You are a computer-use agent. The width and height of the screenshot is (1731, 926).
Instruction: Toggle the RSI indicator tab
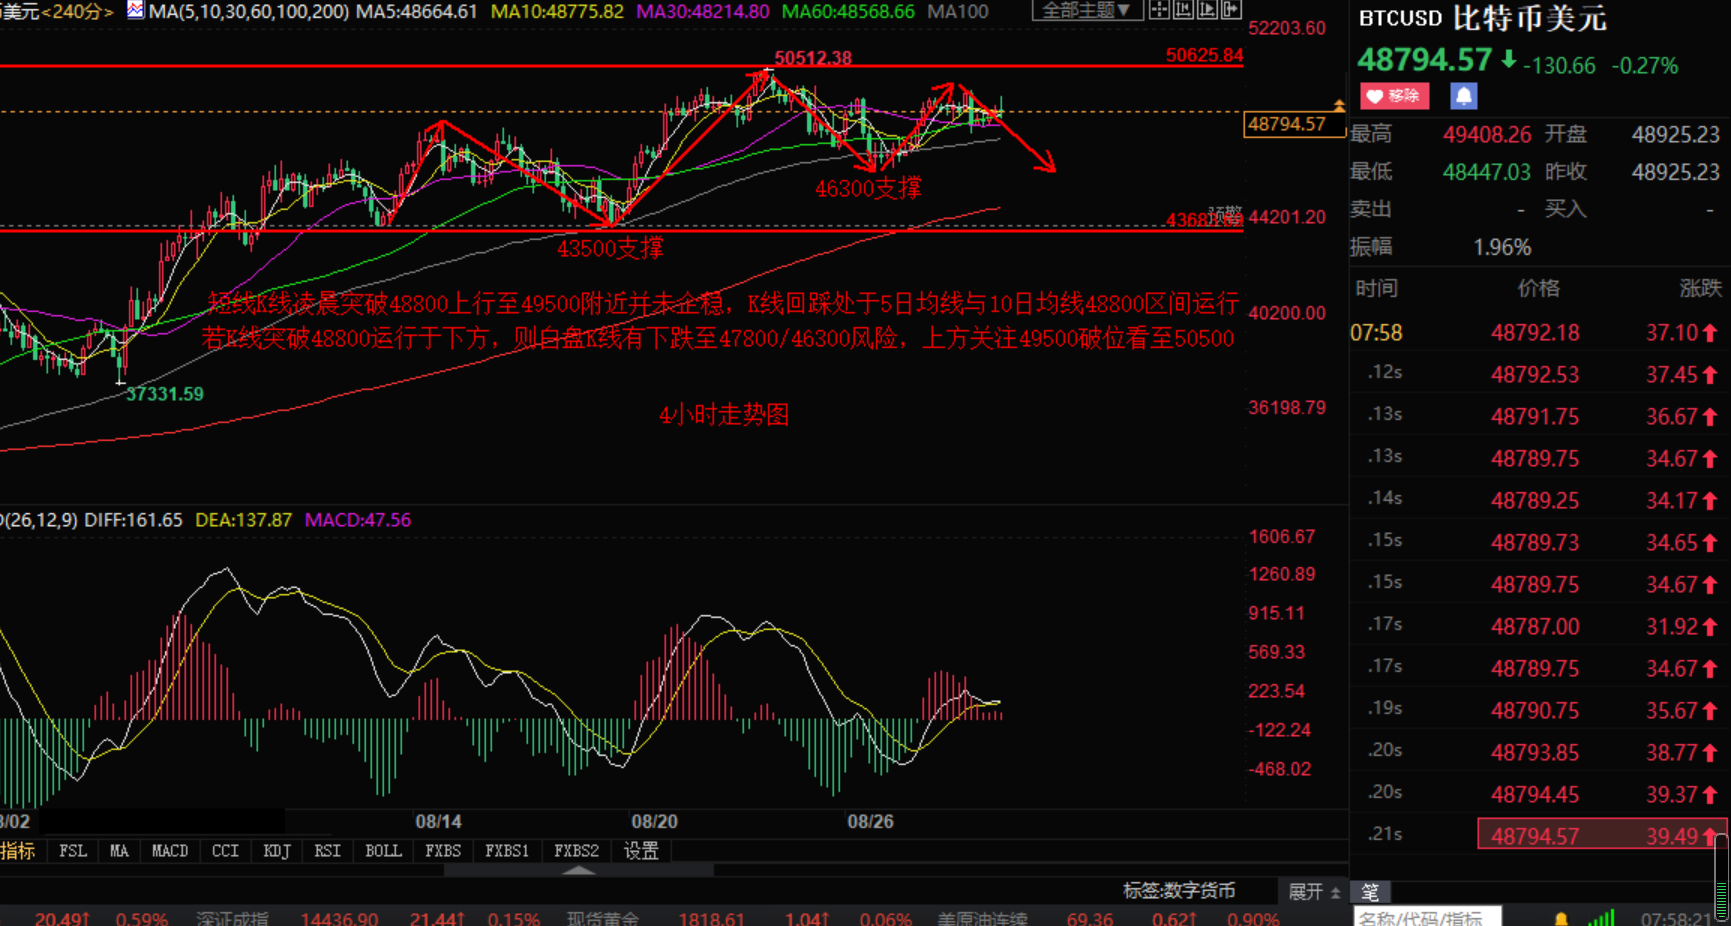pyautogui.click(x=327, y=851)
